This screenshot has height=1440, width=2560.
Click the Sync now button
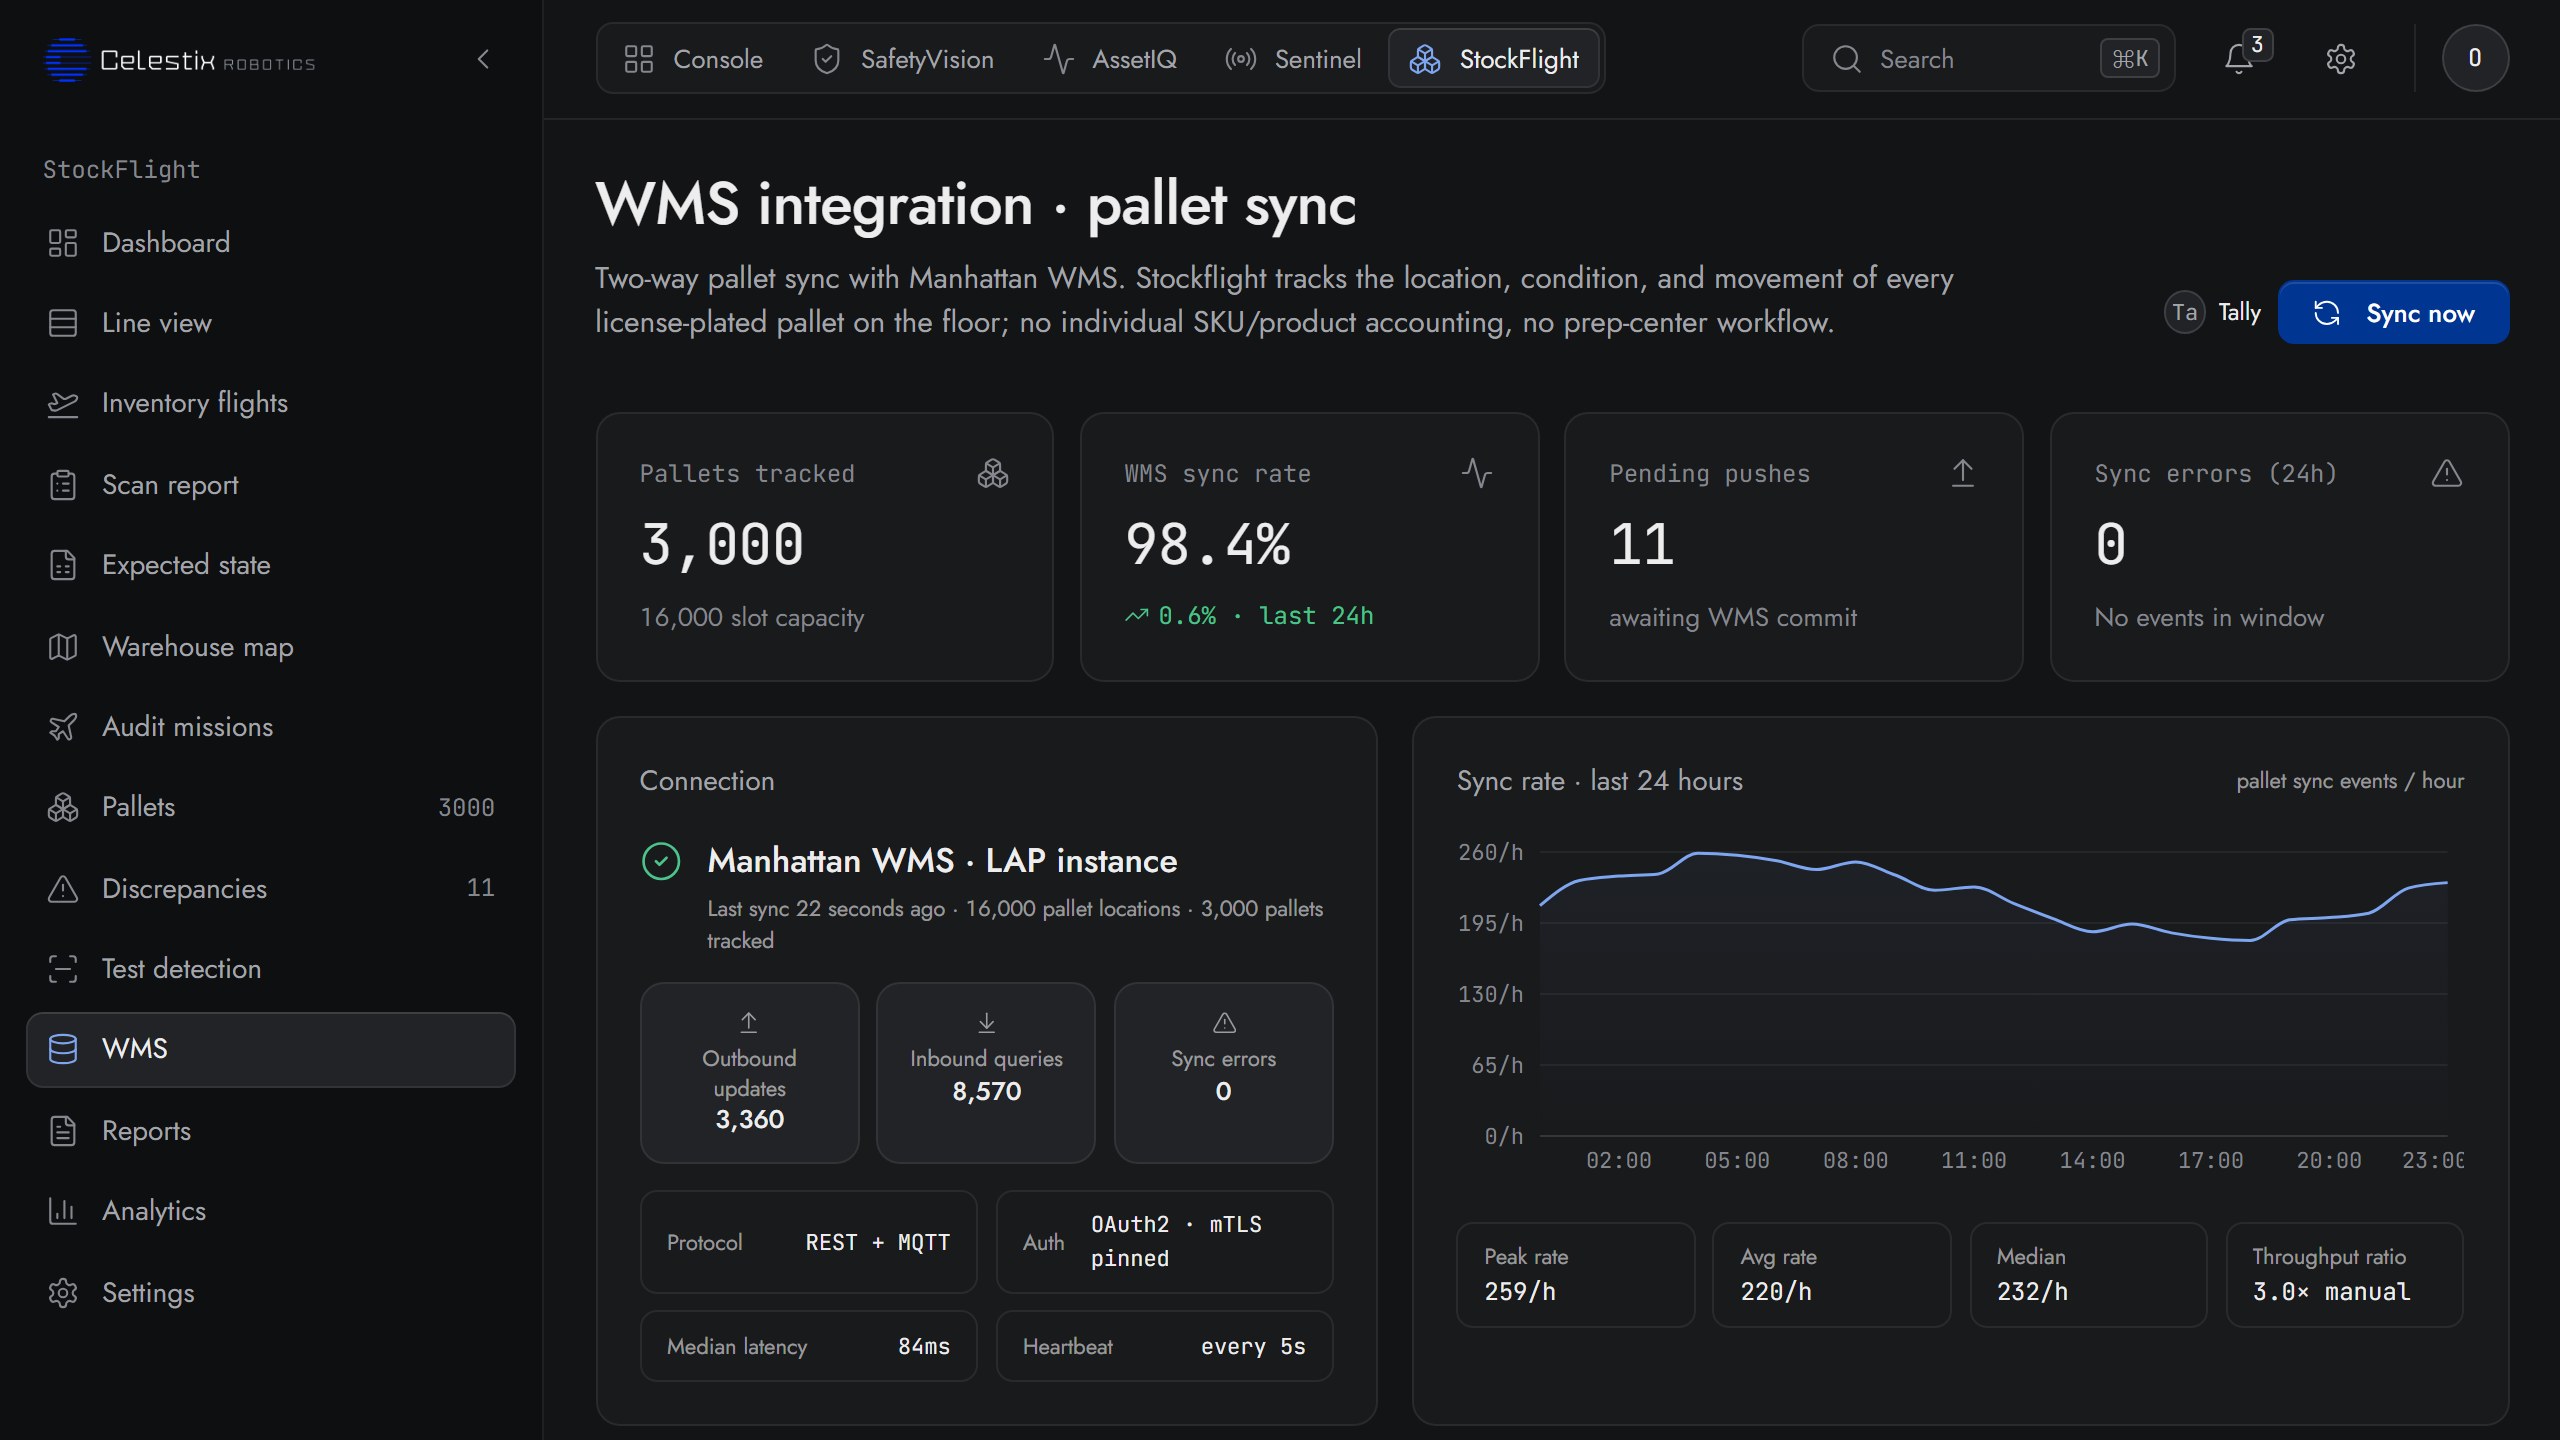click(x=2393, y=313)
